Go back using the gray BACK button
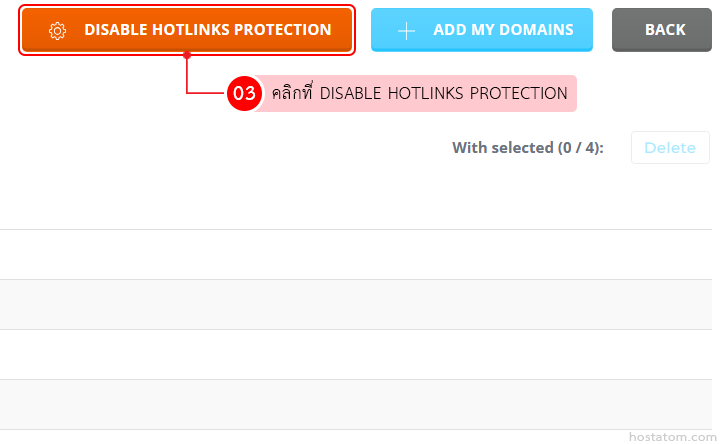 [665, 30]
